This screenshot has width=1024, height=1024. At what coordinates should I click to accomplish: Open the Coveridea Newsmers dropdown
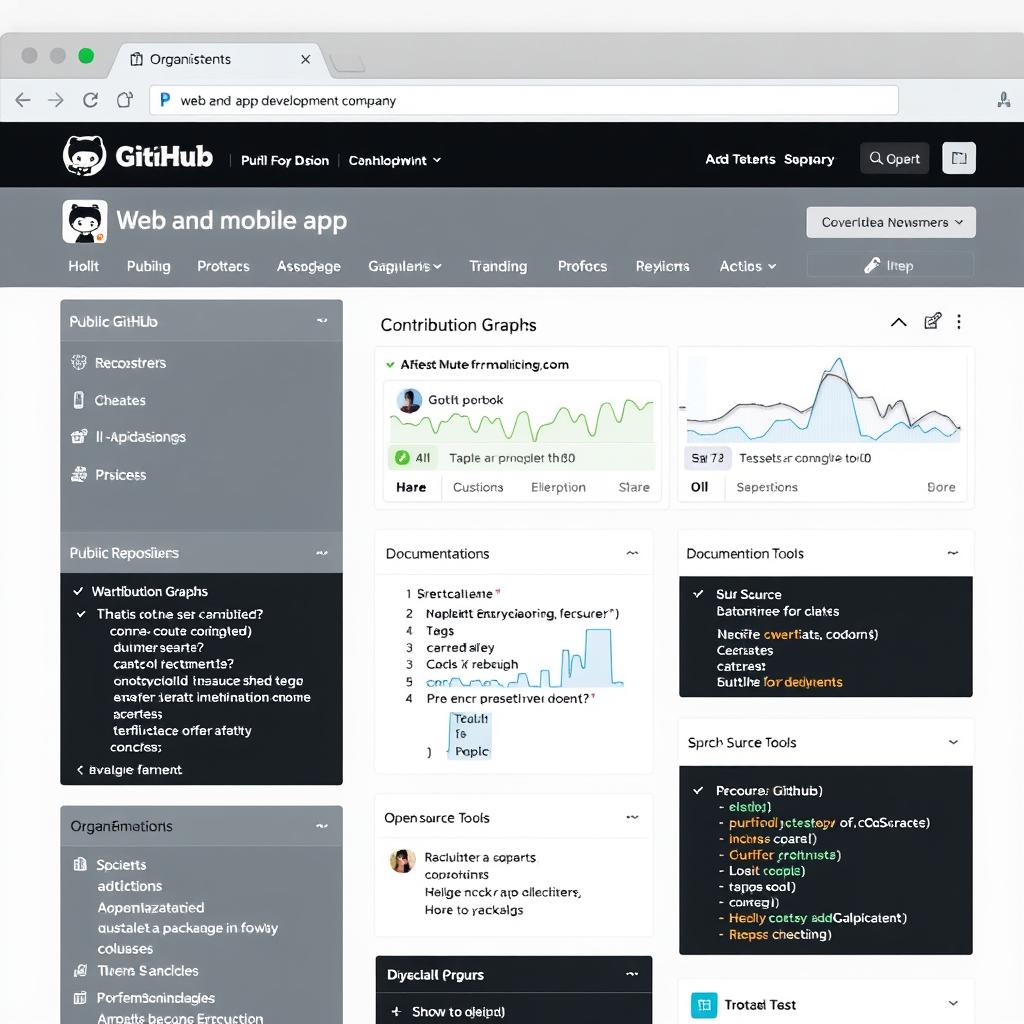tap(890, 222)
